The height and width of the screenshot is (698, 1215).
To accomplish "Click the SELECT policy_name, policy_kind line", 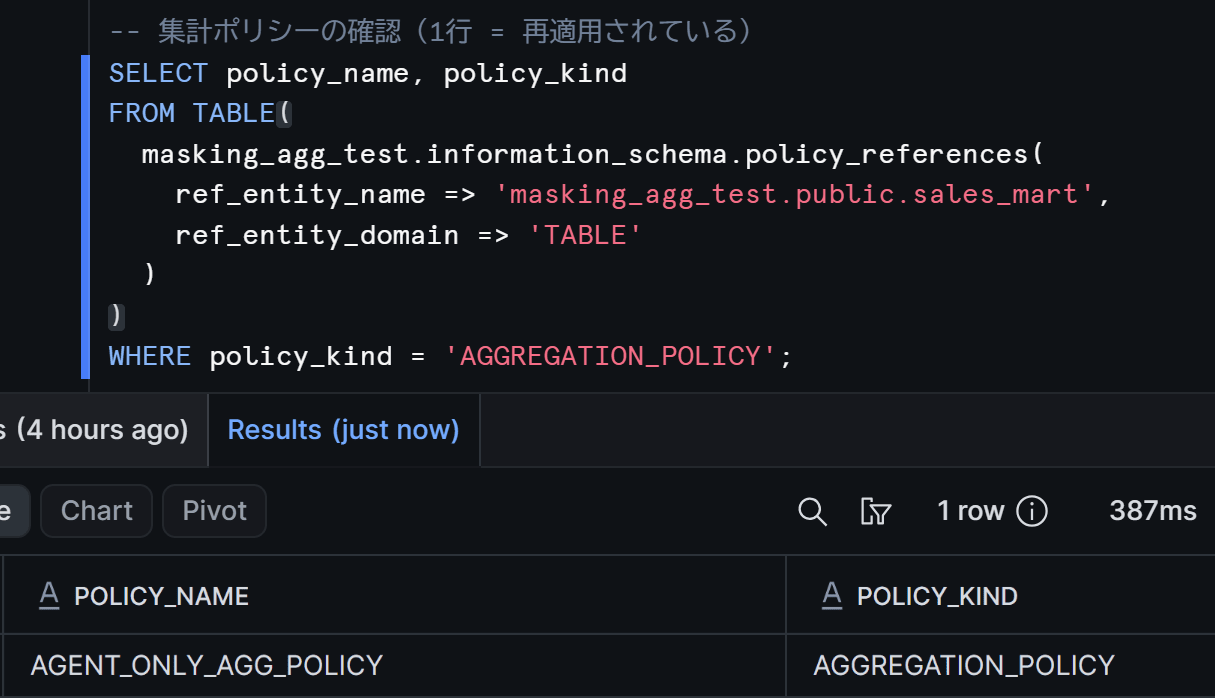I will coord(368,74).
